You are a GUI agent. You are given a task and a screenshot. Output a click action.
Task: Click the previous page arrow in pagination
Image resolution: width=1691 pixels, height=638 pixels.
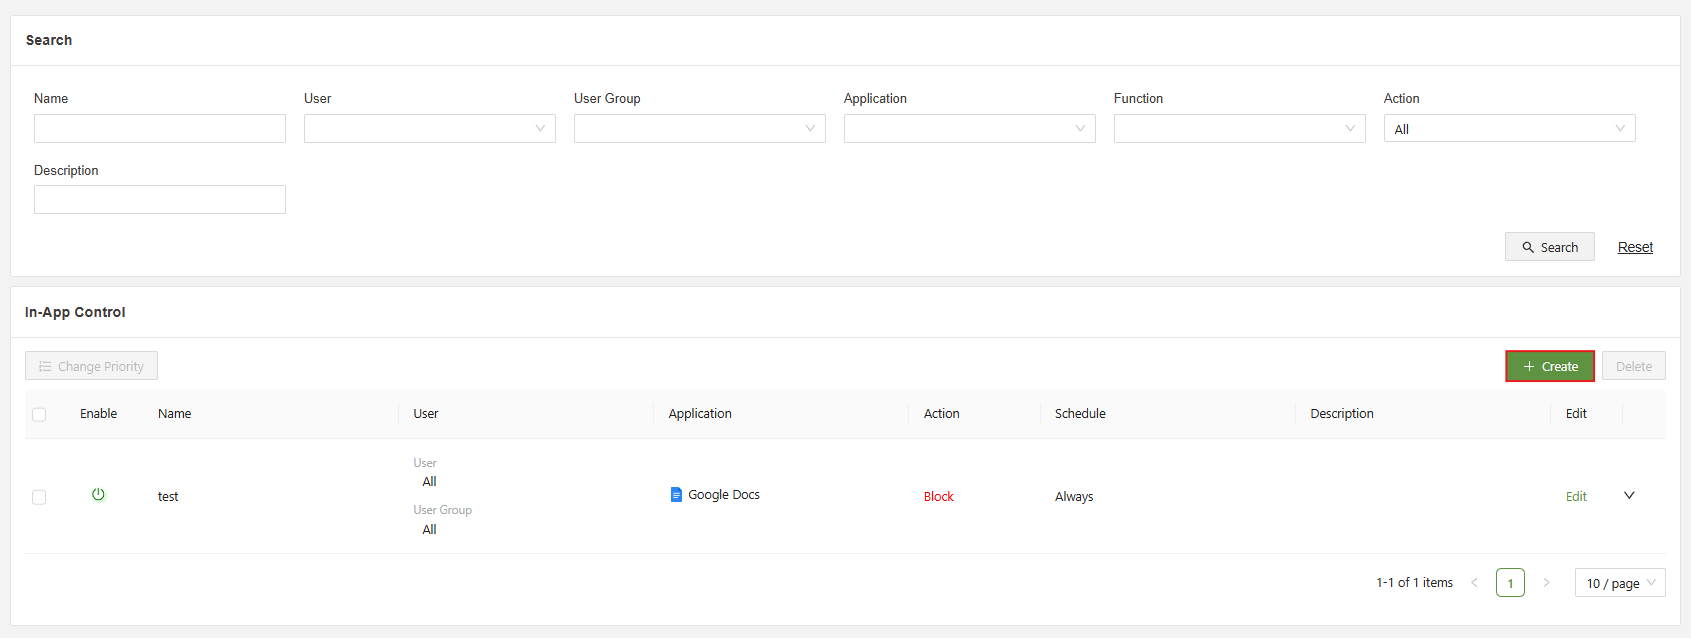pos(1474,582)
